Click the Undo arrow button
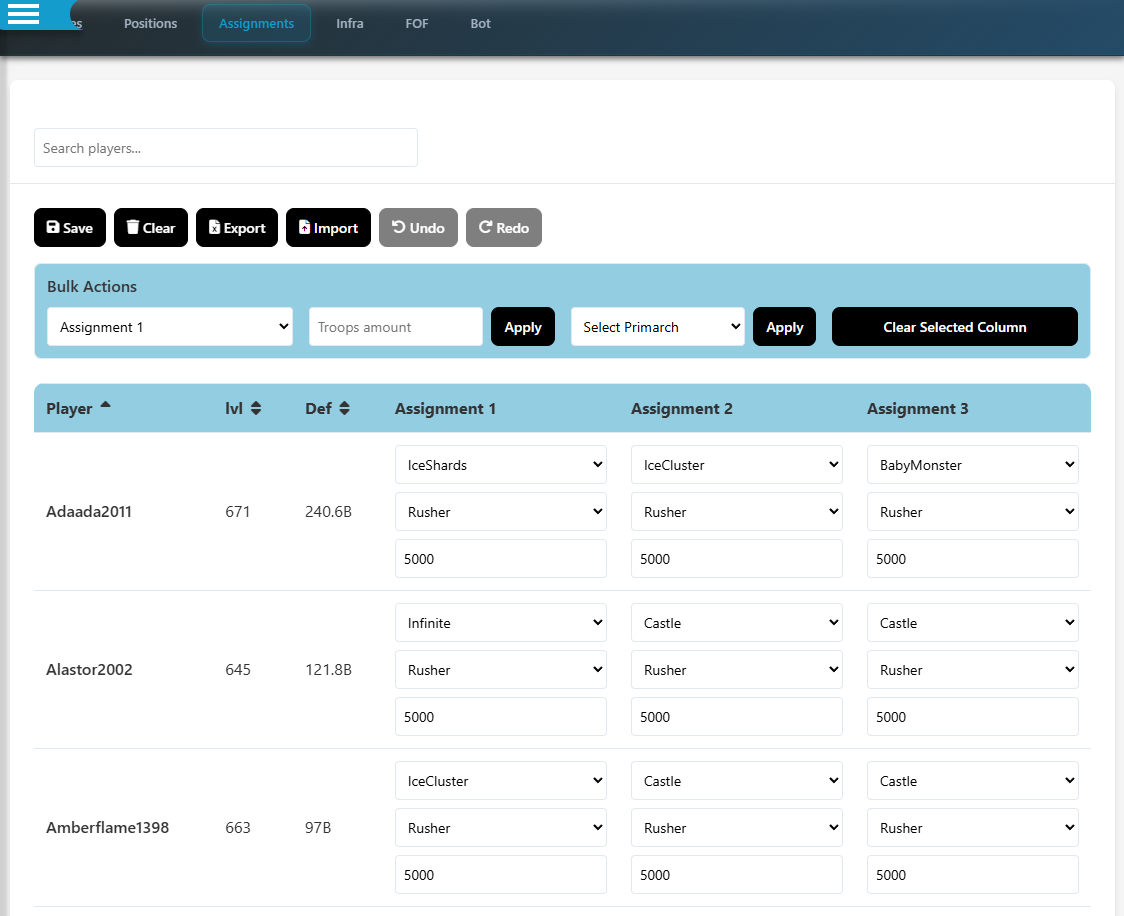The image size is (1124, 916). click(x=418, y=228)
